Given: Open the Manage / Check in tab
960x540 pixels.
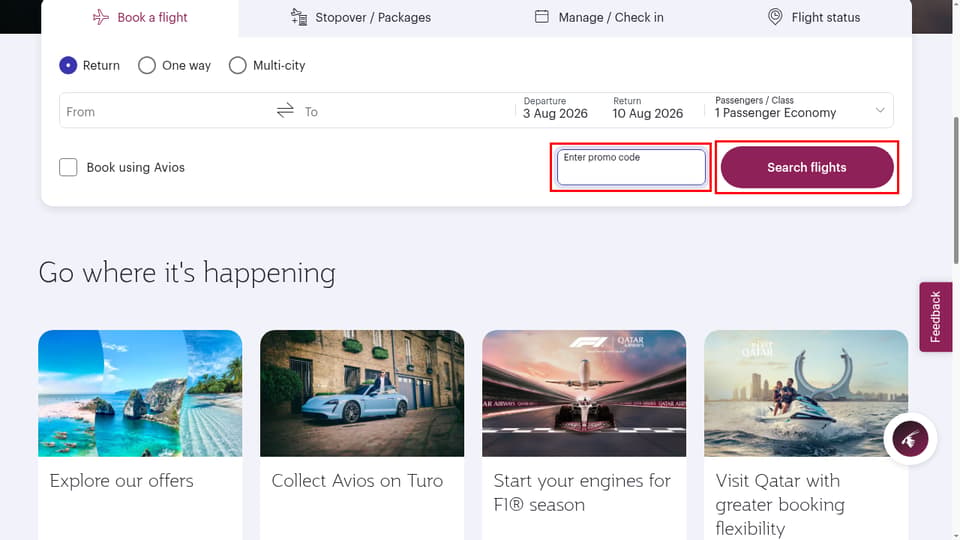Looking at the screenshot, I should [x=599, y=17].
